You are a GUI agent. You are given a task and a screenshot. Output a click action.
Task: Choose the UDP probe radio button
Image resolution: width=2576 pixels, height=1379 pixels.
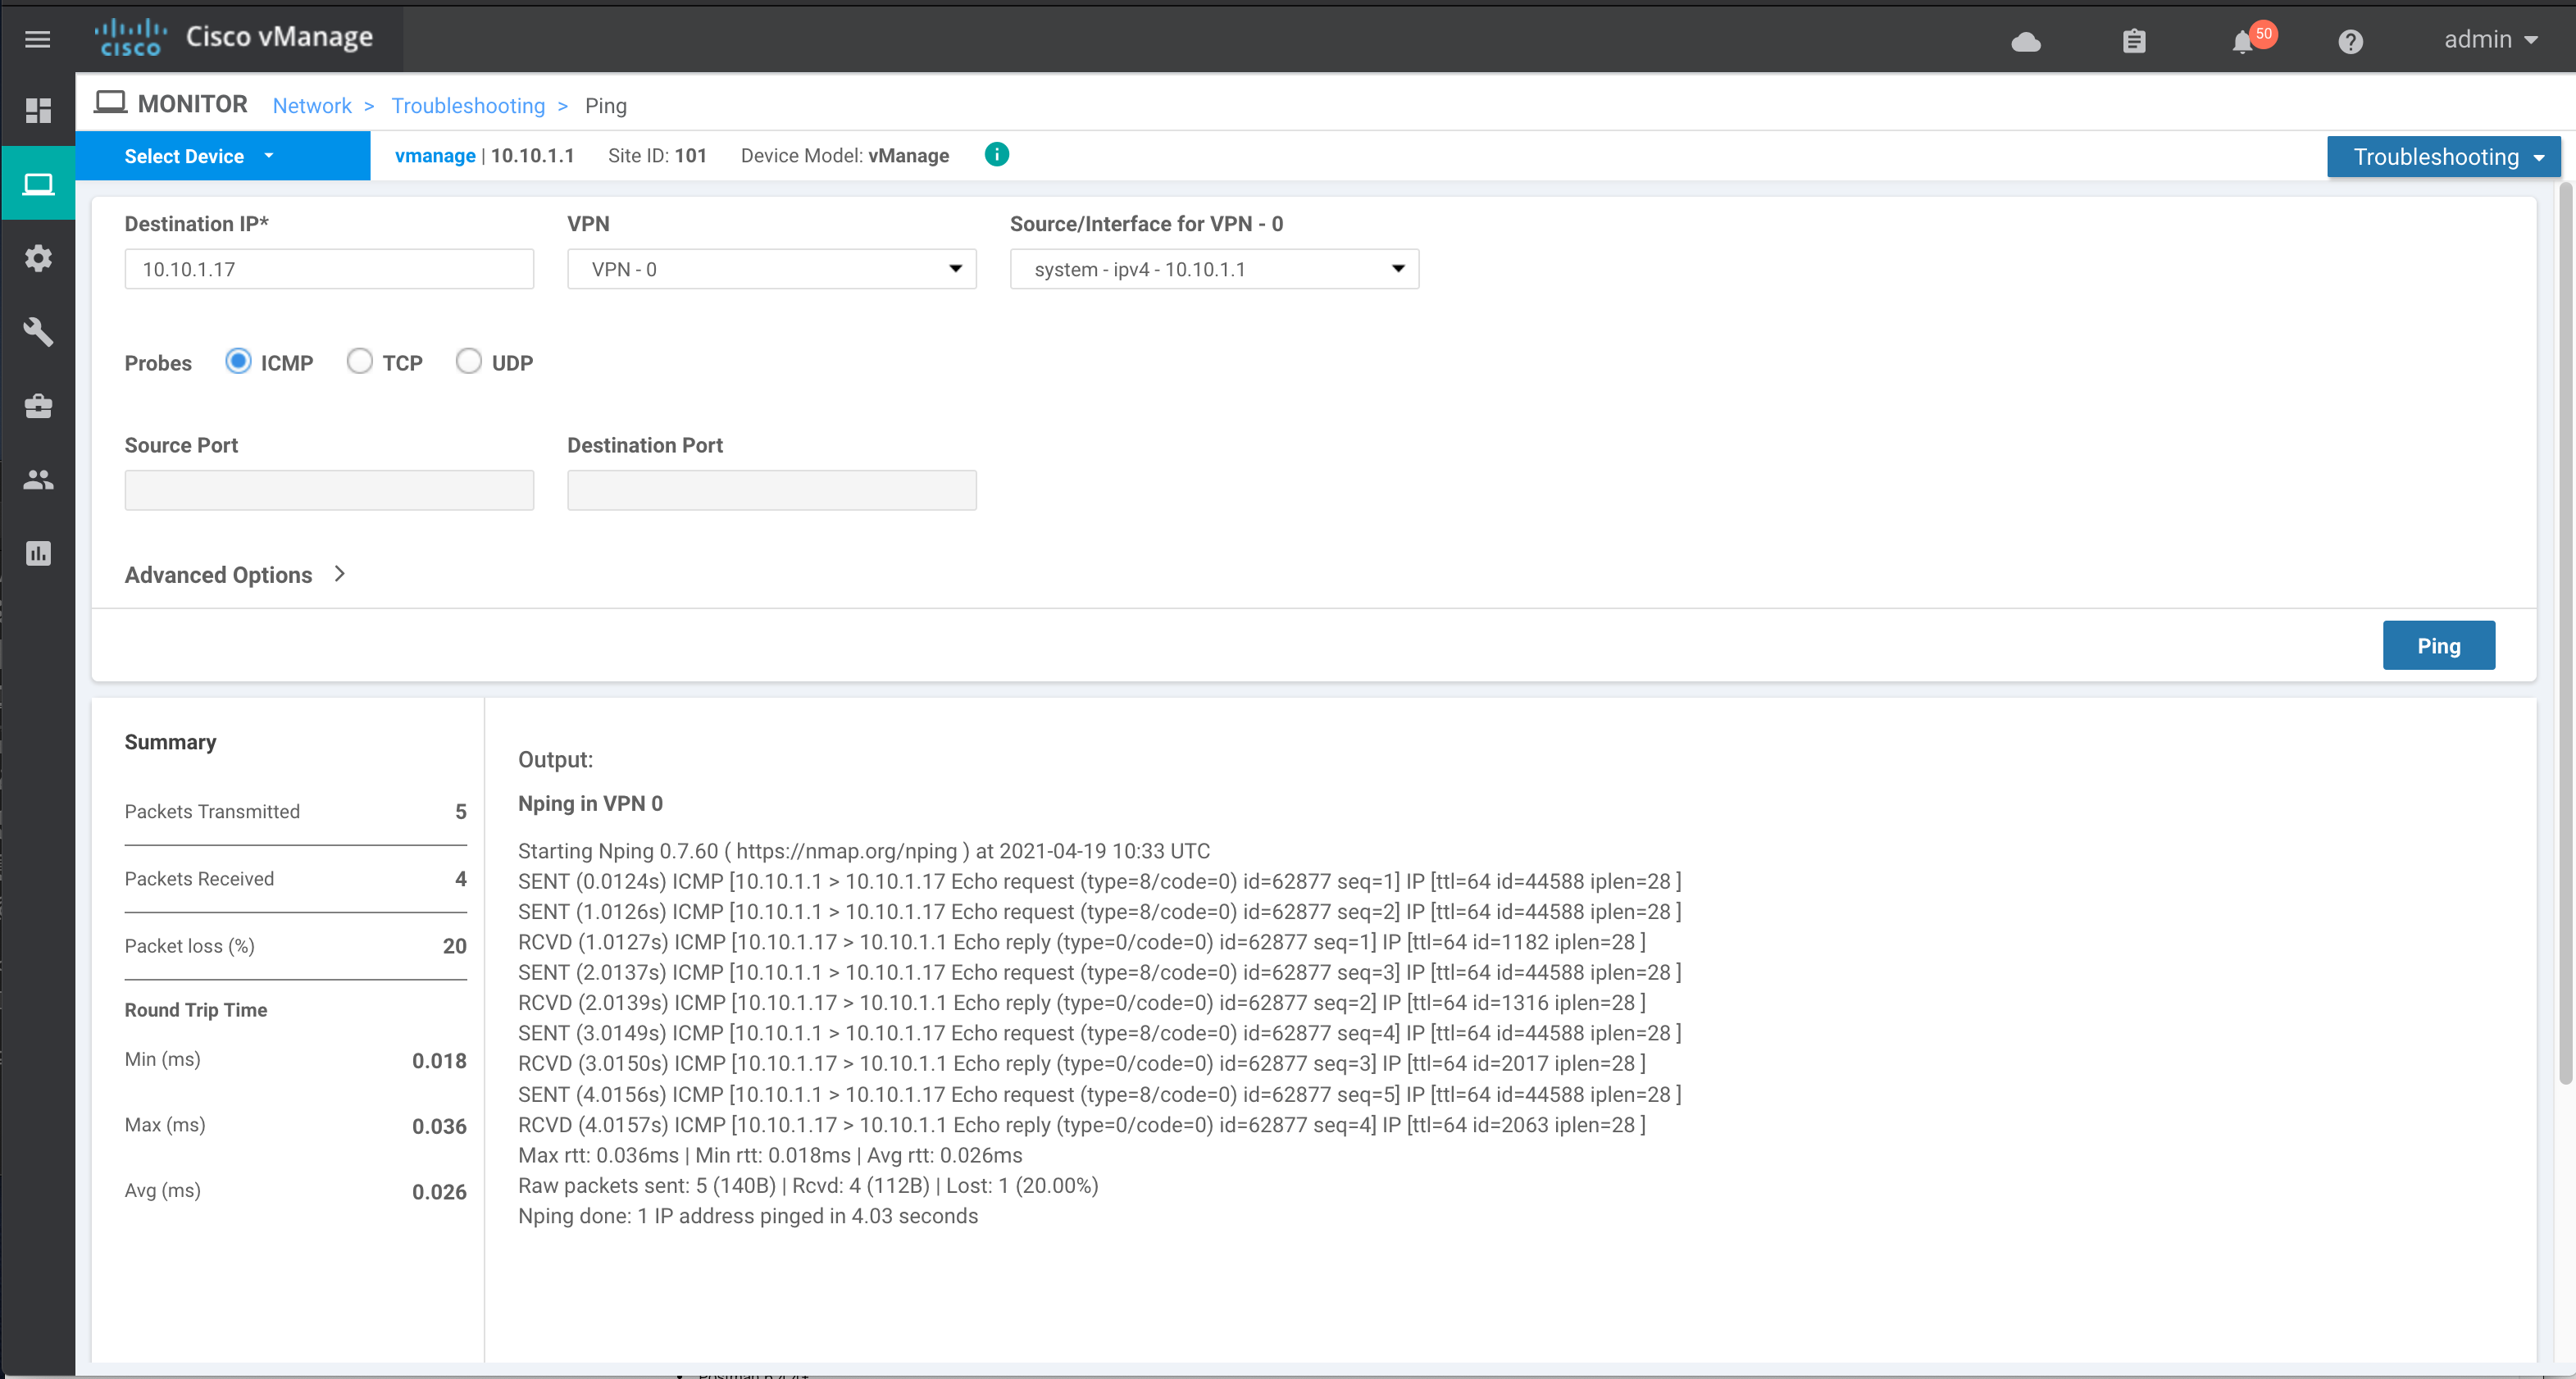pyautogui.click(x=468, y=361)
